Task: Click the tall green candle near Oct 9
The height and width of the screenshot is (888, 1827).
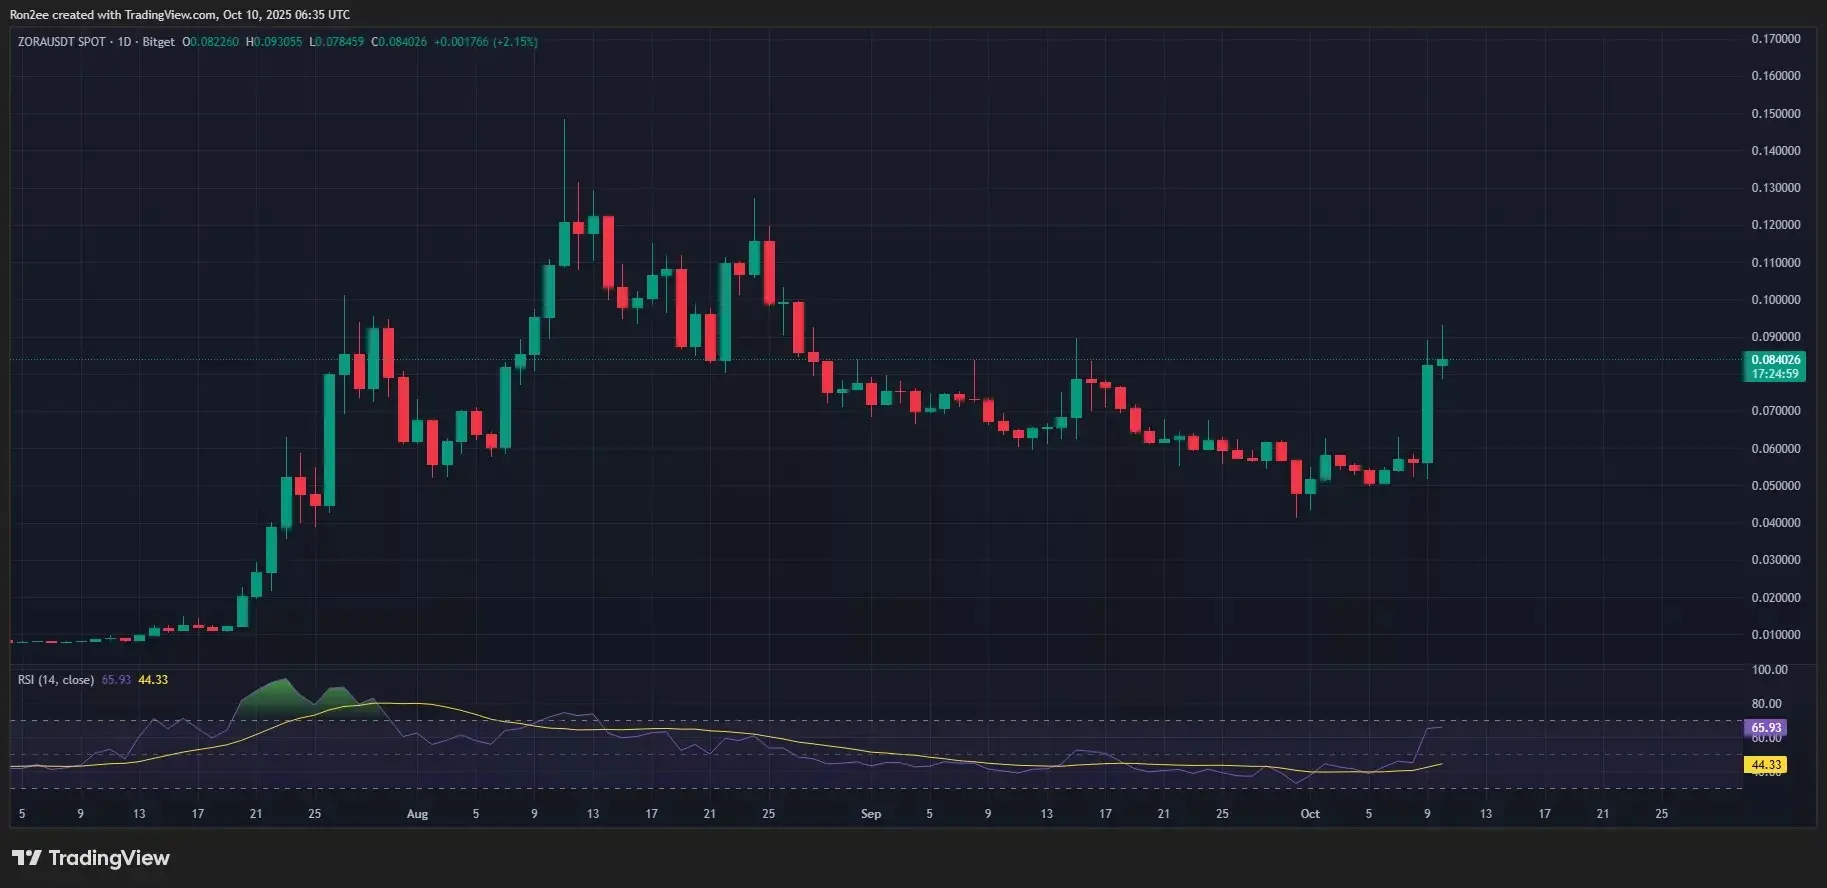Action: click(1427, 414)
